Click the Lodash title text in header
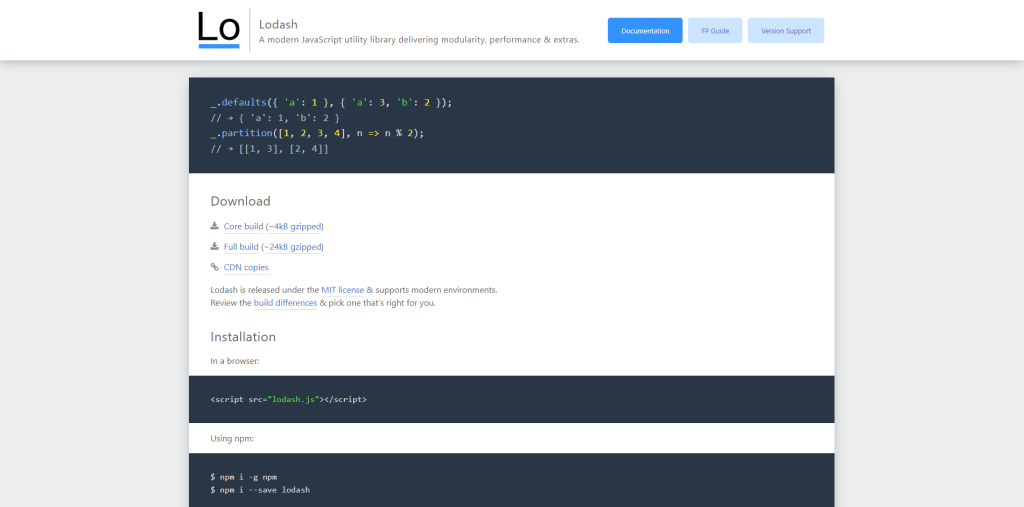1024x507 pixels. click(278, 24)
